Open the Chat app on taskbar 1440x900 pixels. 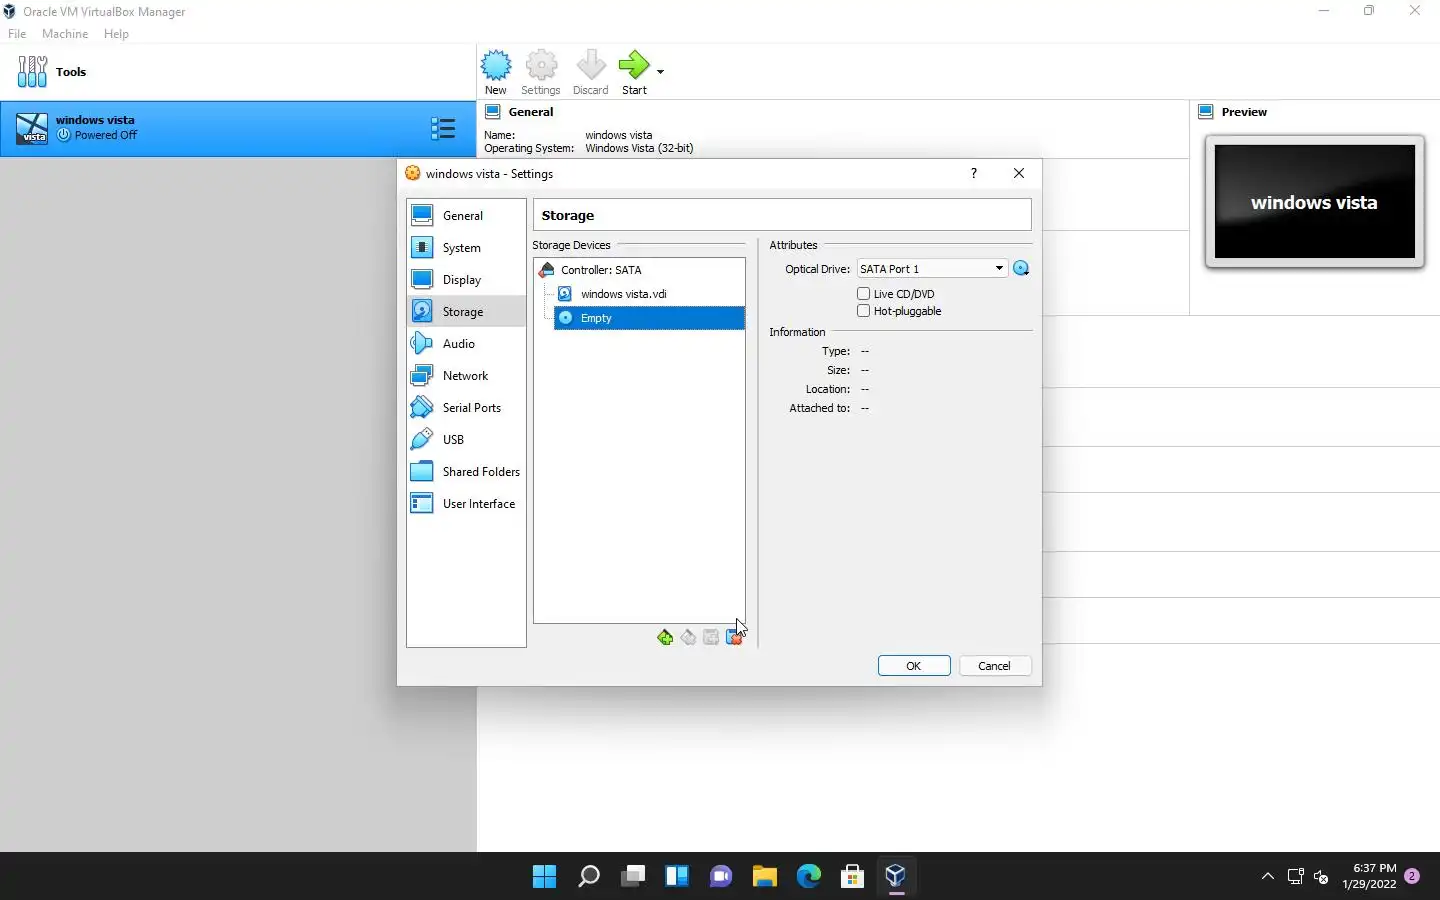[x=721, y=877]
